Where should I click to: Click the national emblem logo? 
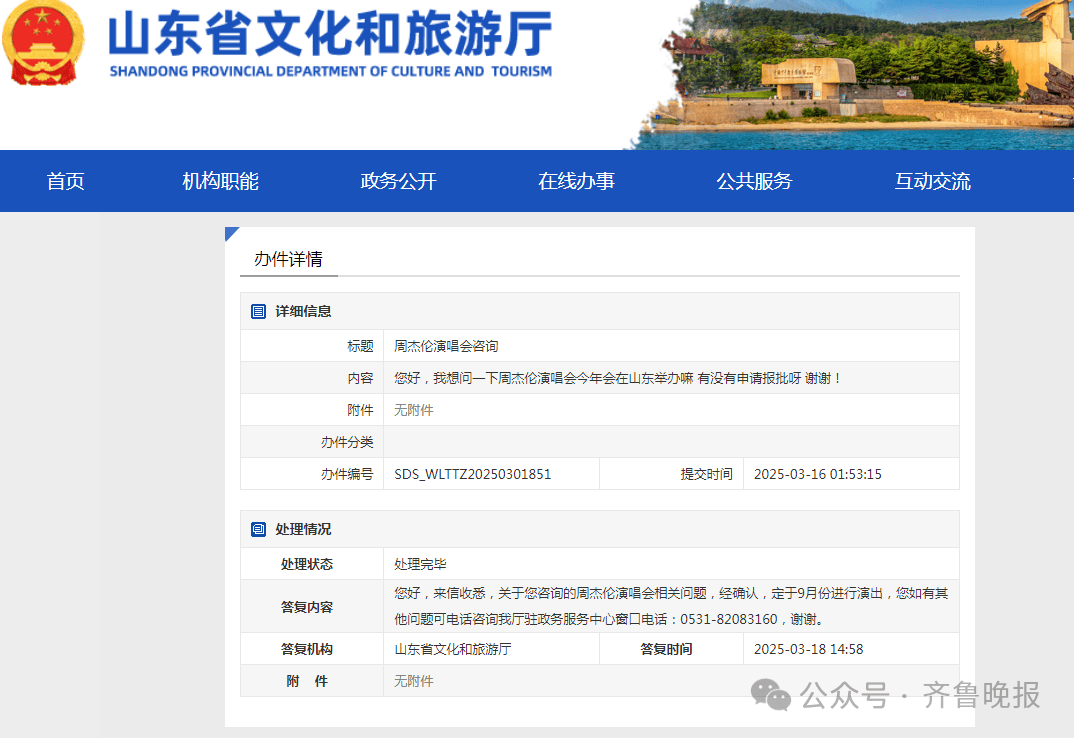click(43, 42)
